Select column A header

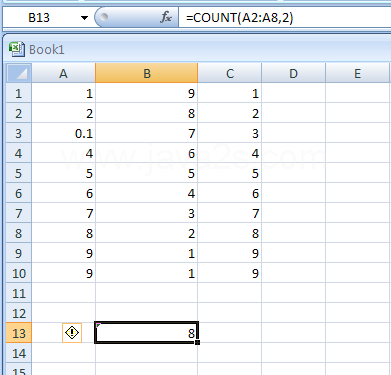63,73
